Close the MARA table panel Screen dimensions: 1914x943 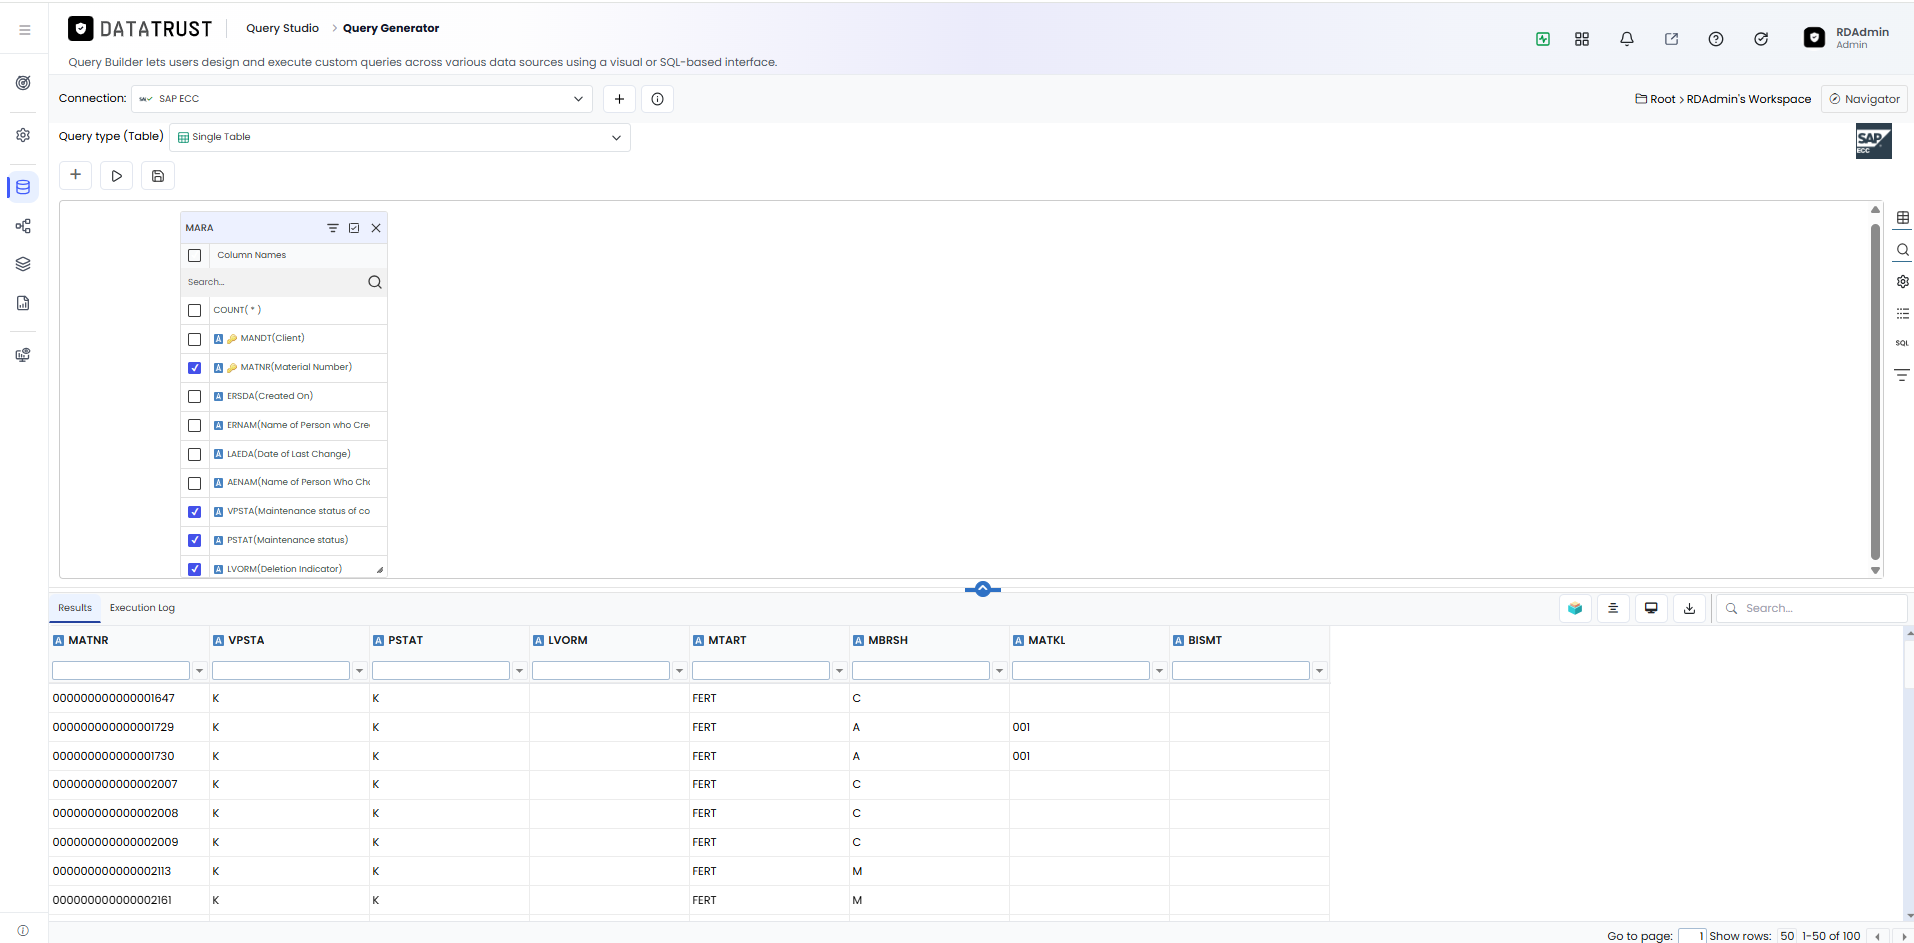(376, 228)
